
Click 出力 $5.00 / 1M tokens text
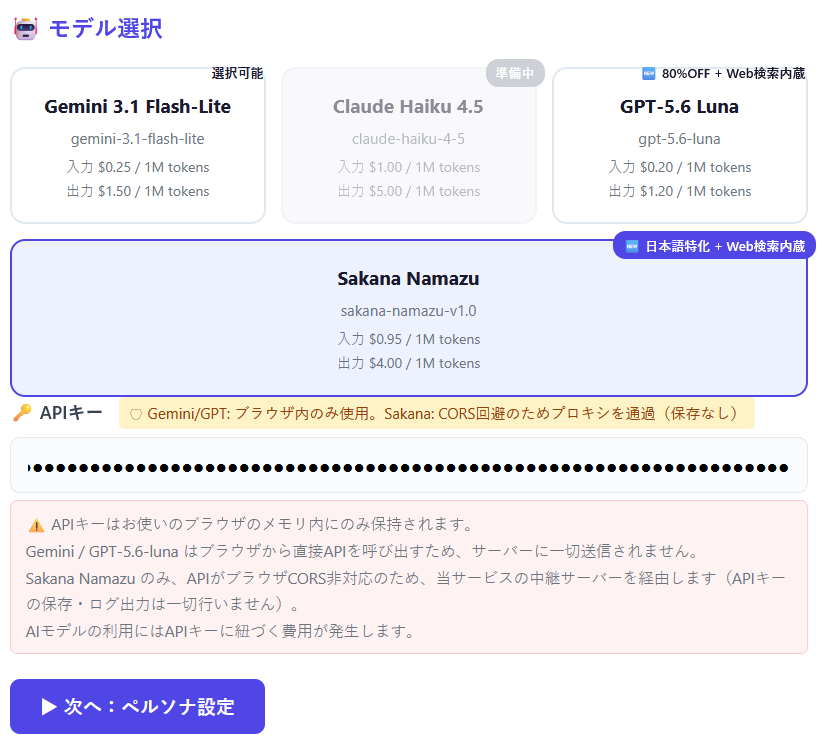point(409,191)
